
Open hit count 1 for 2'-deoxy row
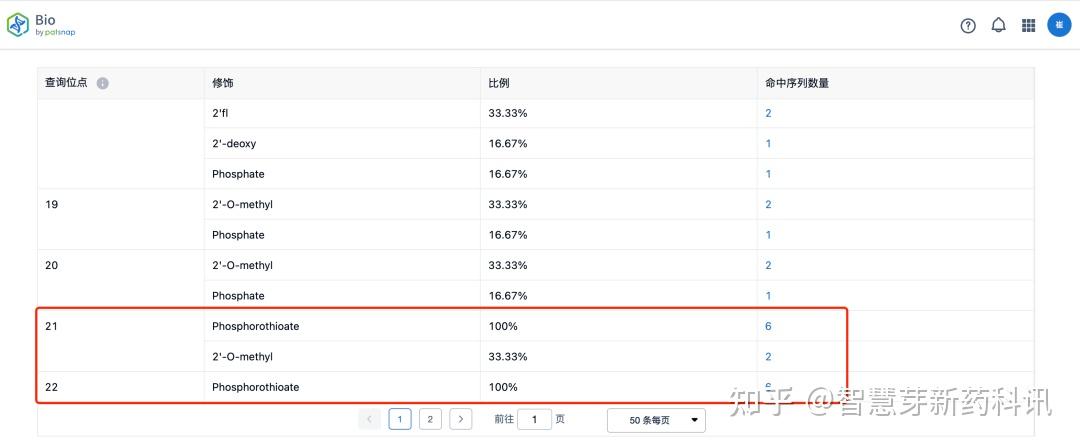[768, 144]
